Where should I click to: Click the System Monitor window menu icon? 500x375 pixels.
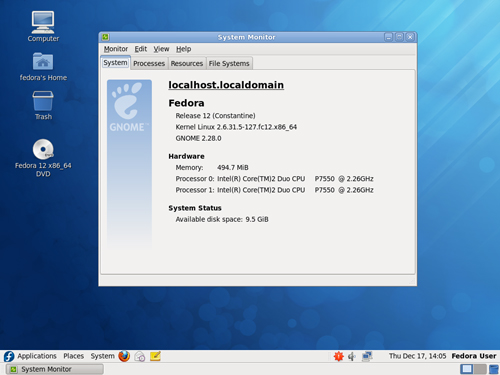[106, 37]
